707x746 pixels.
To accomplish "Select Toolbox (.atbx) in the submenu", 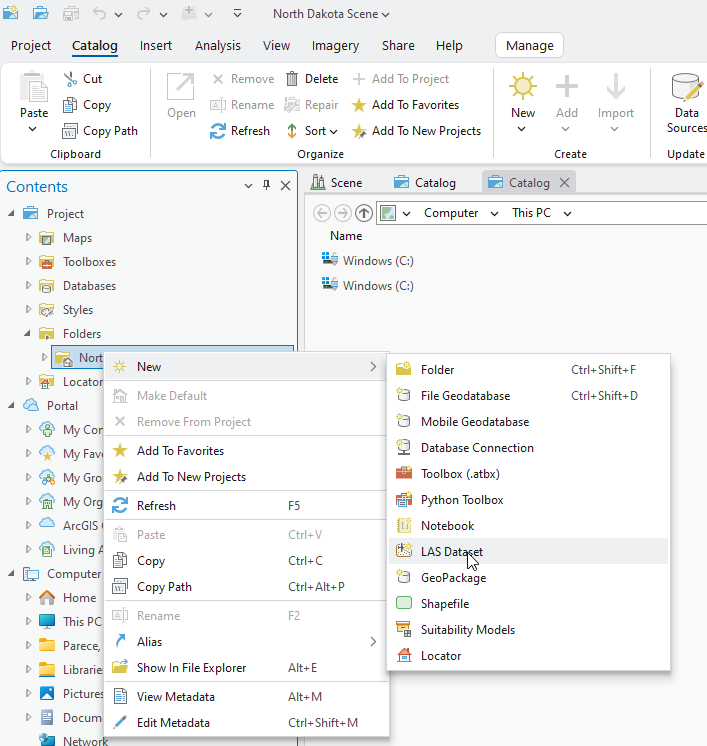I will (x=528, y=474).
